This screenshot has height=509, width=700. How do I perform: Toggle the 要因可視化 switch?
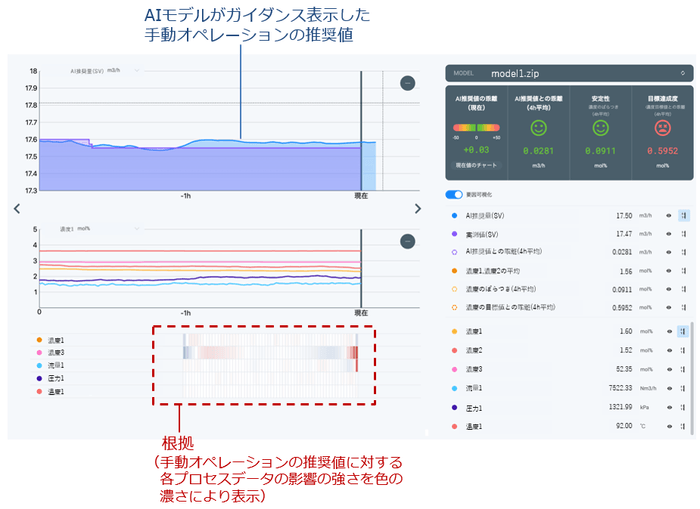(x=455, y=194)
